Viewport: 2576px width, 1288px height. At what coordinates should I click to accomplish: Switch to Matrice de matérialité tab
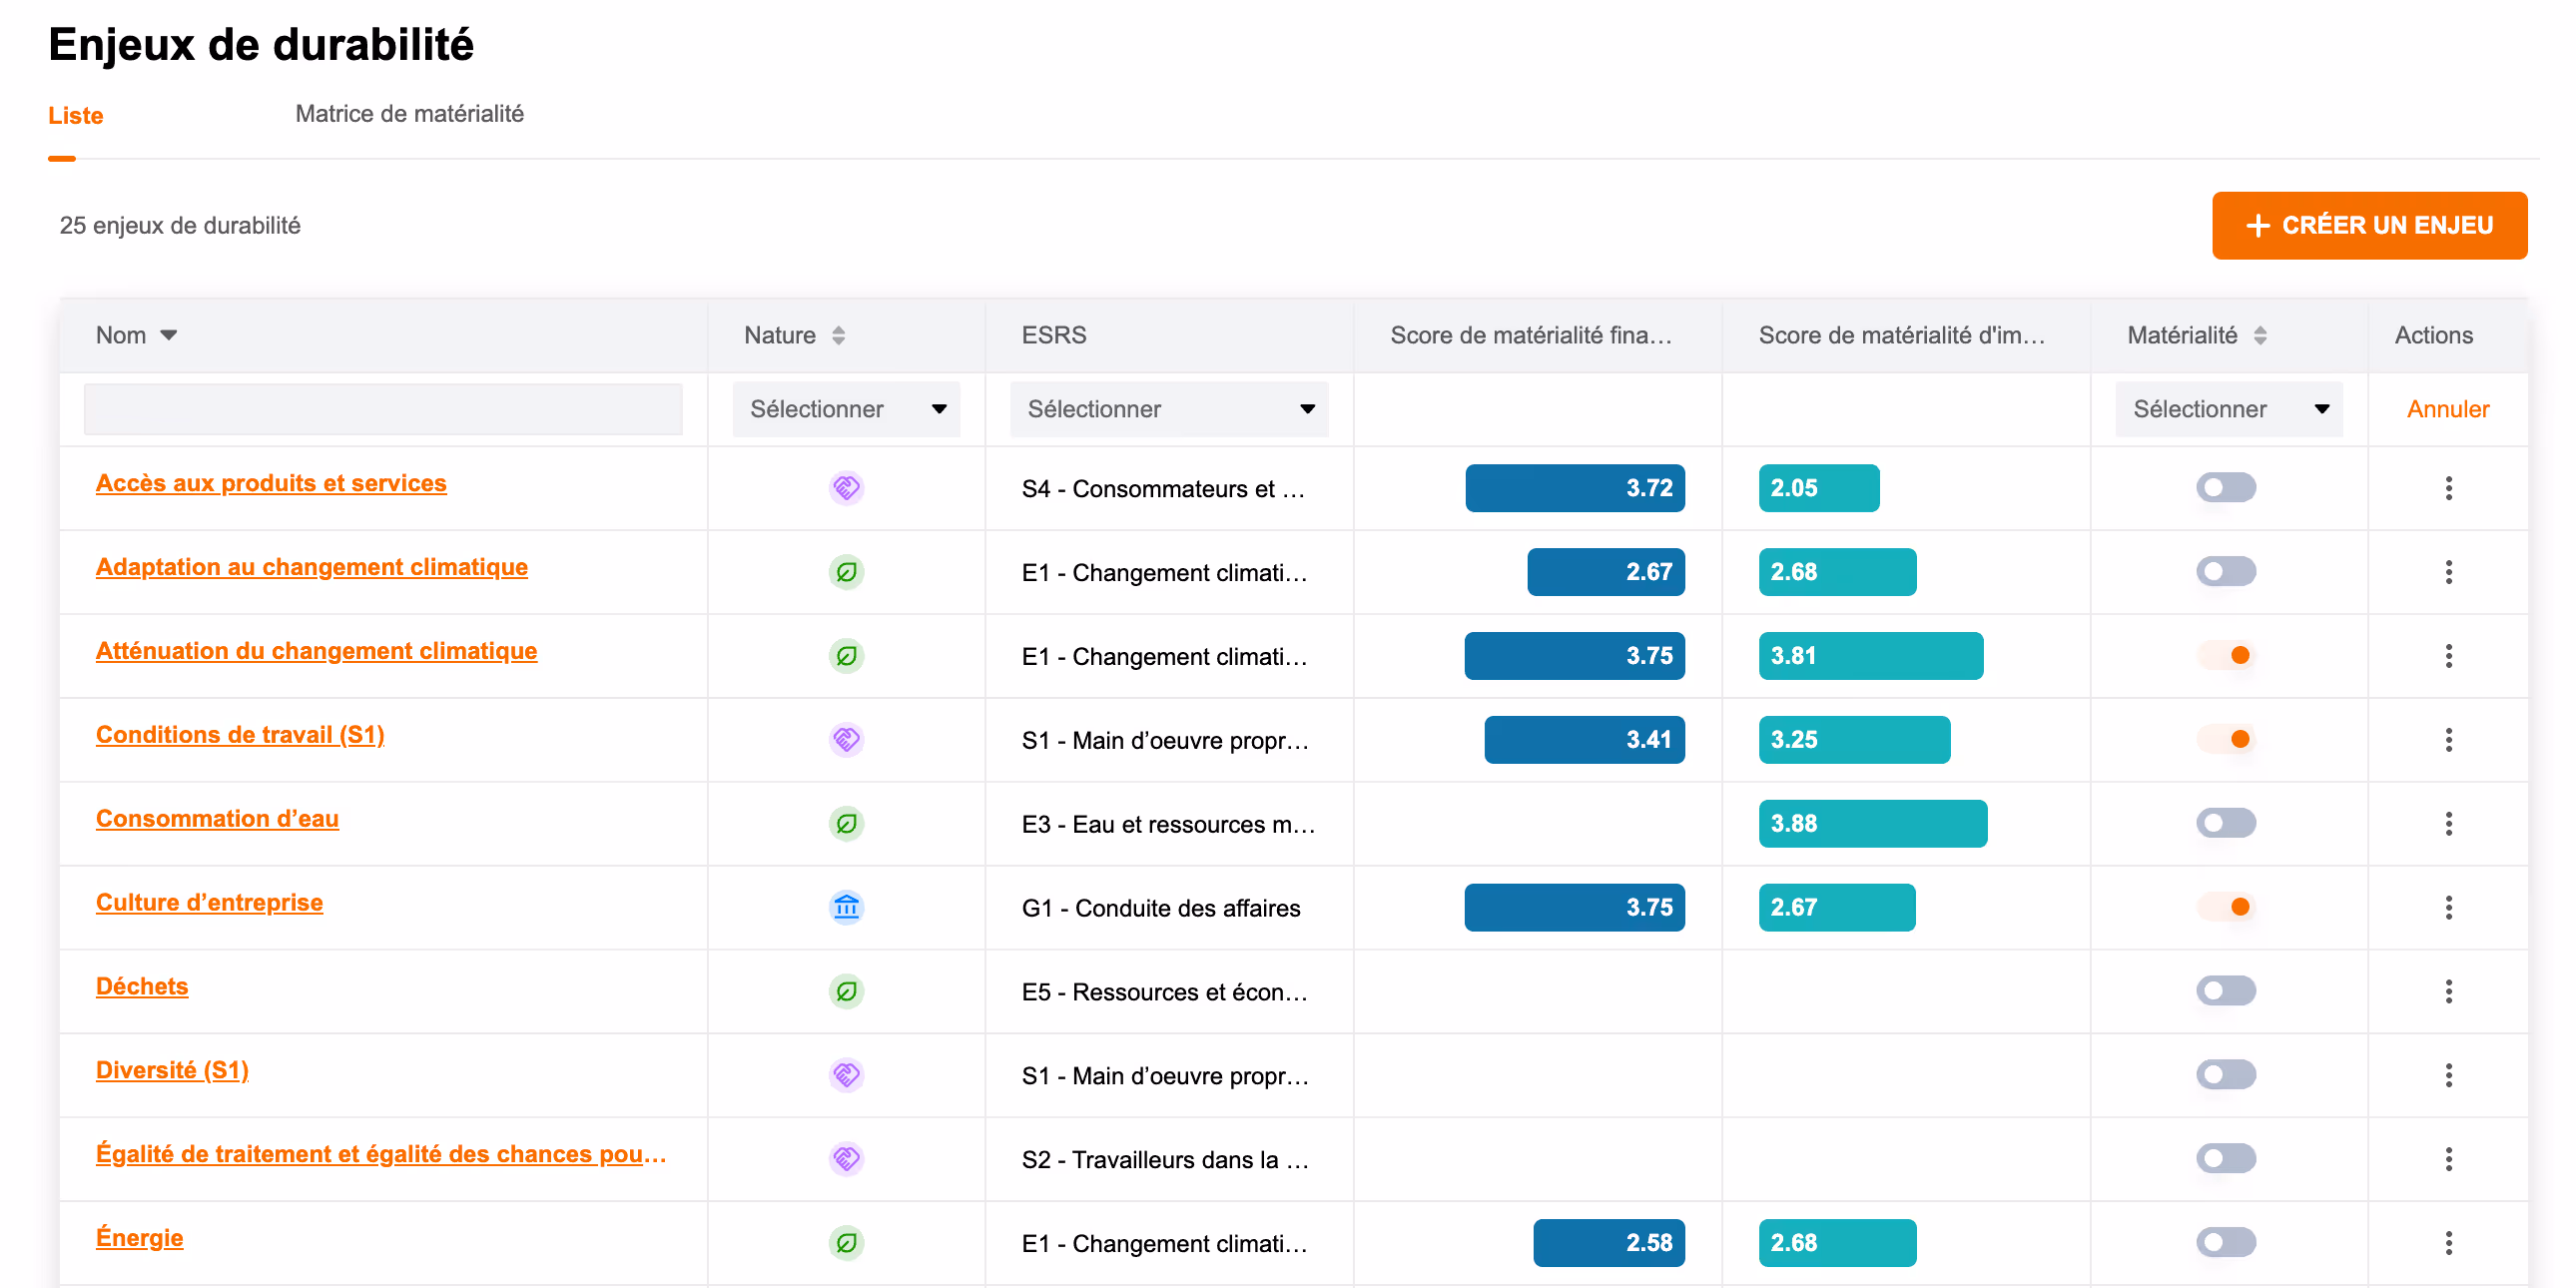click(409, 114)
